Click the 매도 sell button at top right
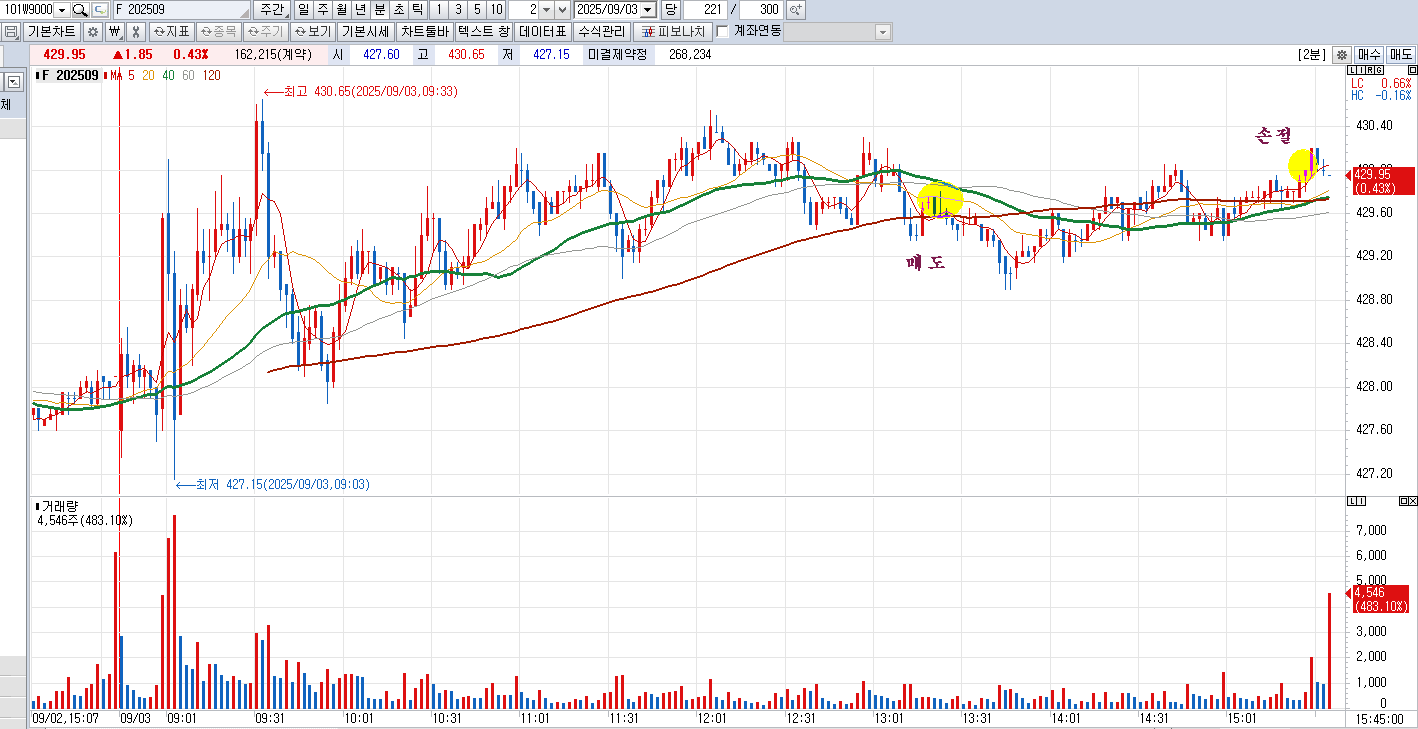The height and width of the screenshot is (729, 1418). click(1400, 55)
